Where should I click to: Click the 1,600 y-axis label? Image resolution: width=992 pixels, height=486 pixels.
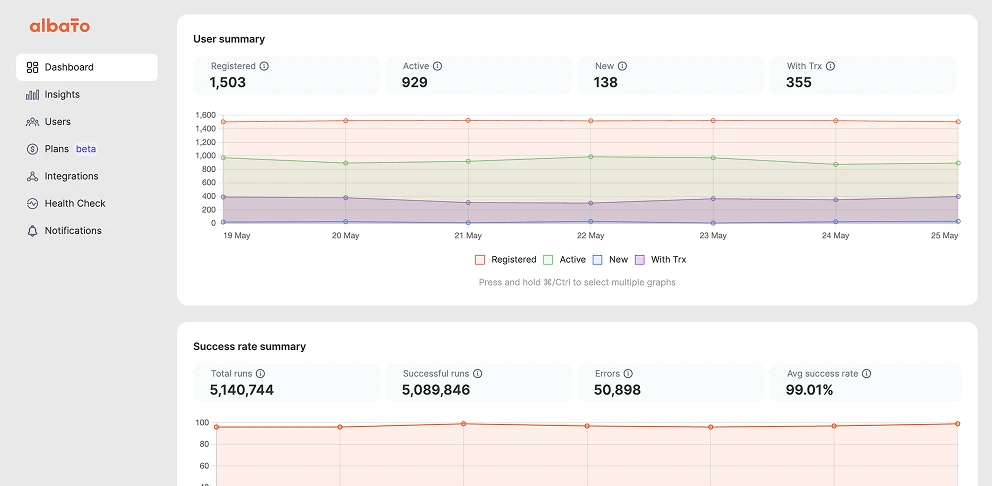(206, 115)
